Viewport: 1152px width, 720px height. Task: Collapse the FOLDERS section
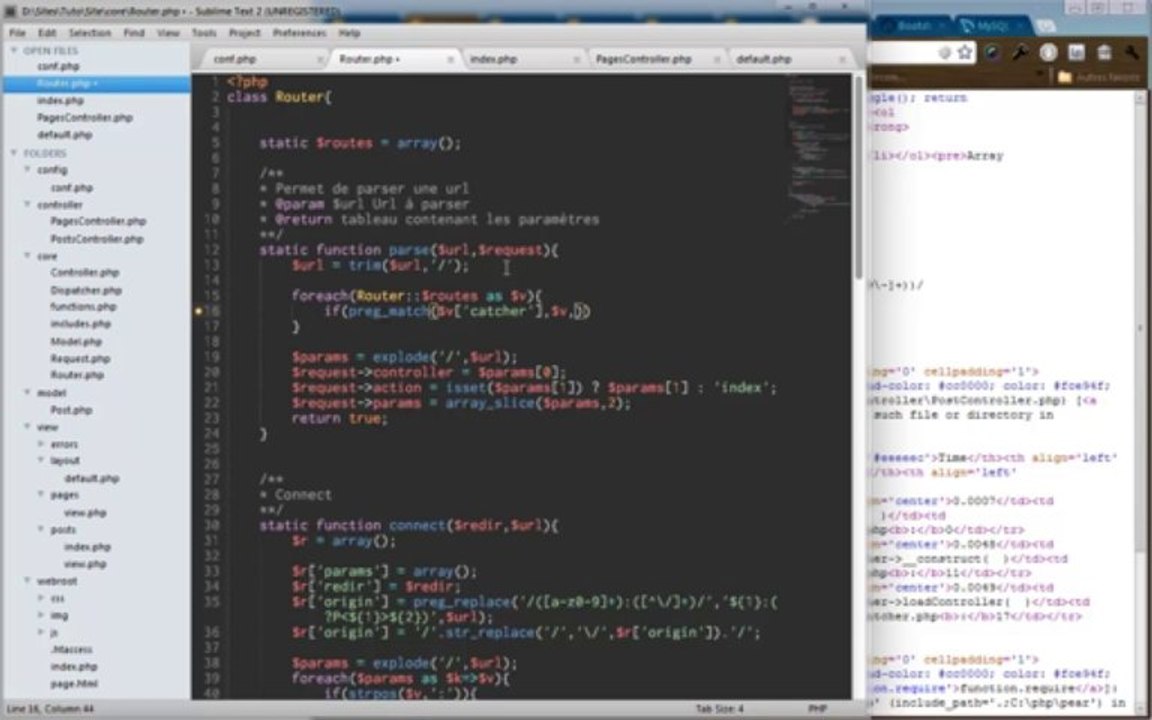click(13, 153)
